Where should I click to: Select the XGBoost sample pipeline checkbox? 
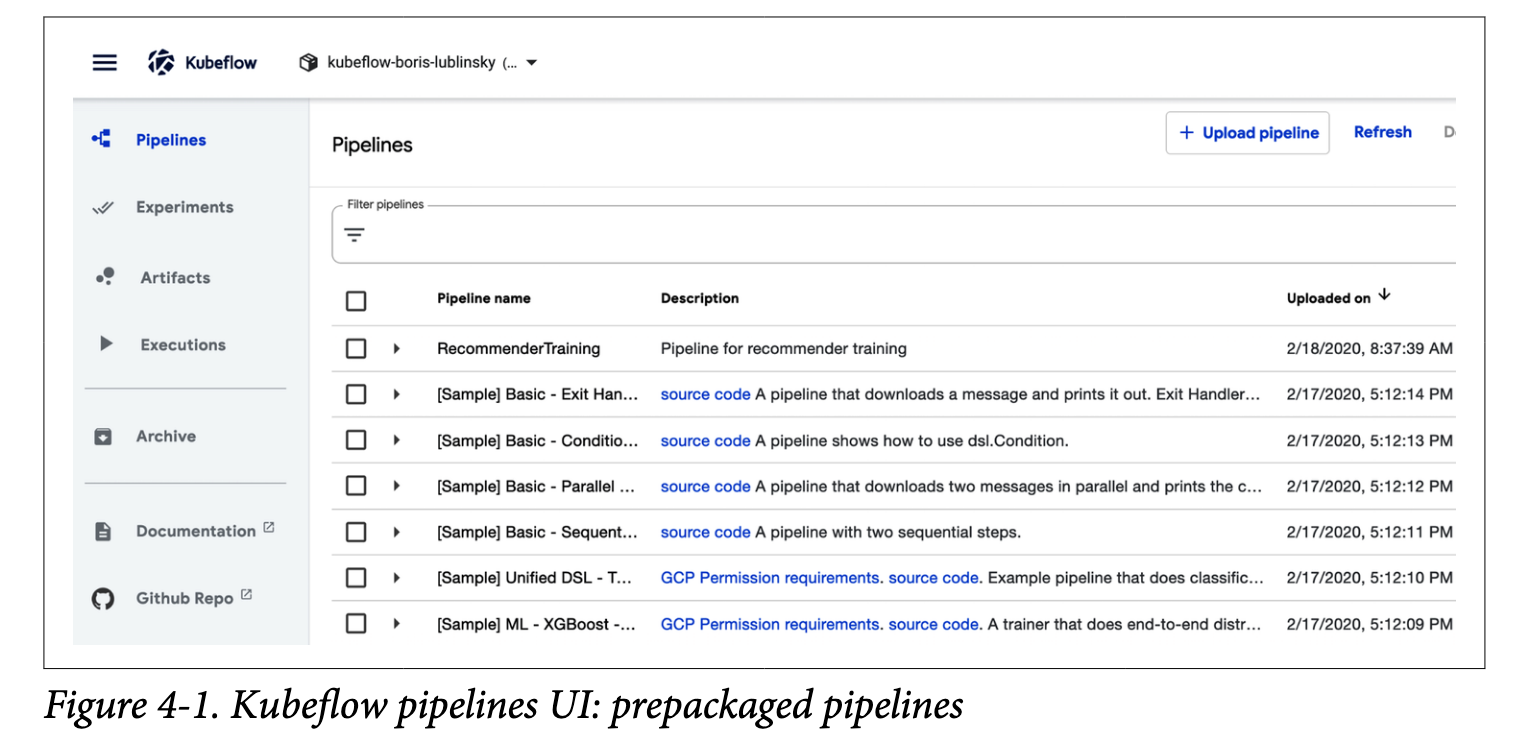pos(356,624)
